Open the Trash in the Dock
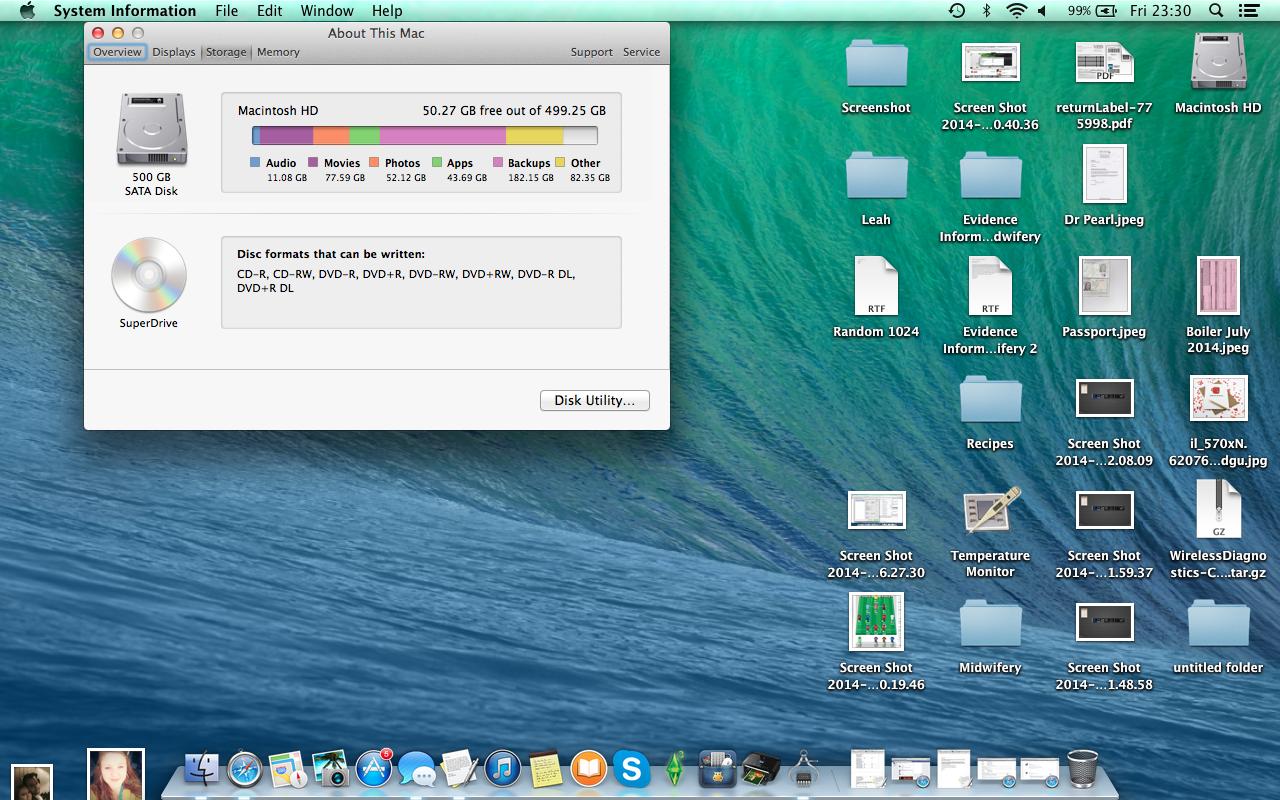Image resolution: width=1280 pixels, height=800 pixels. 1083,769
